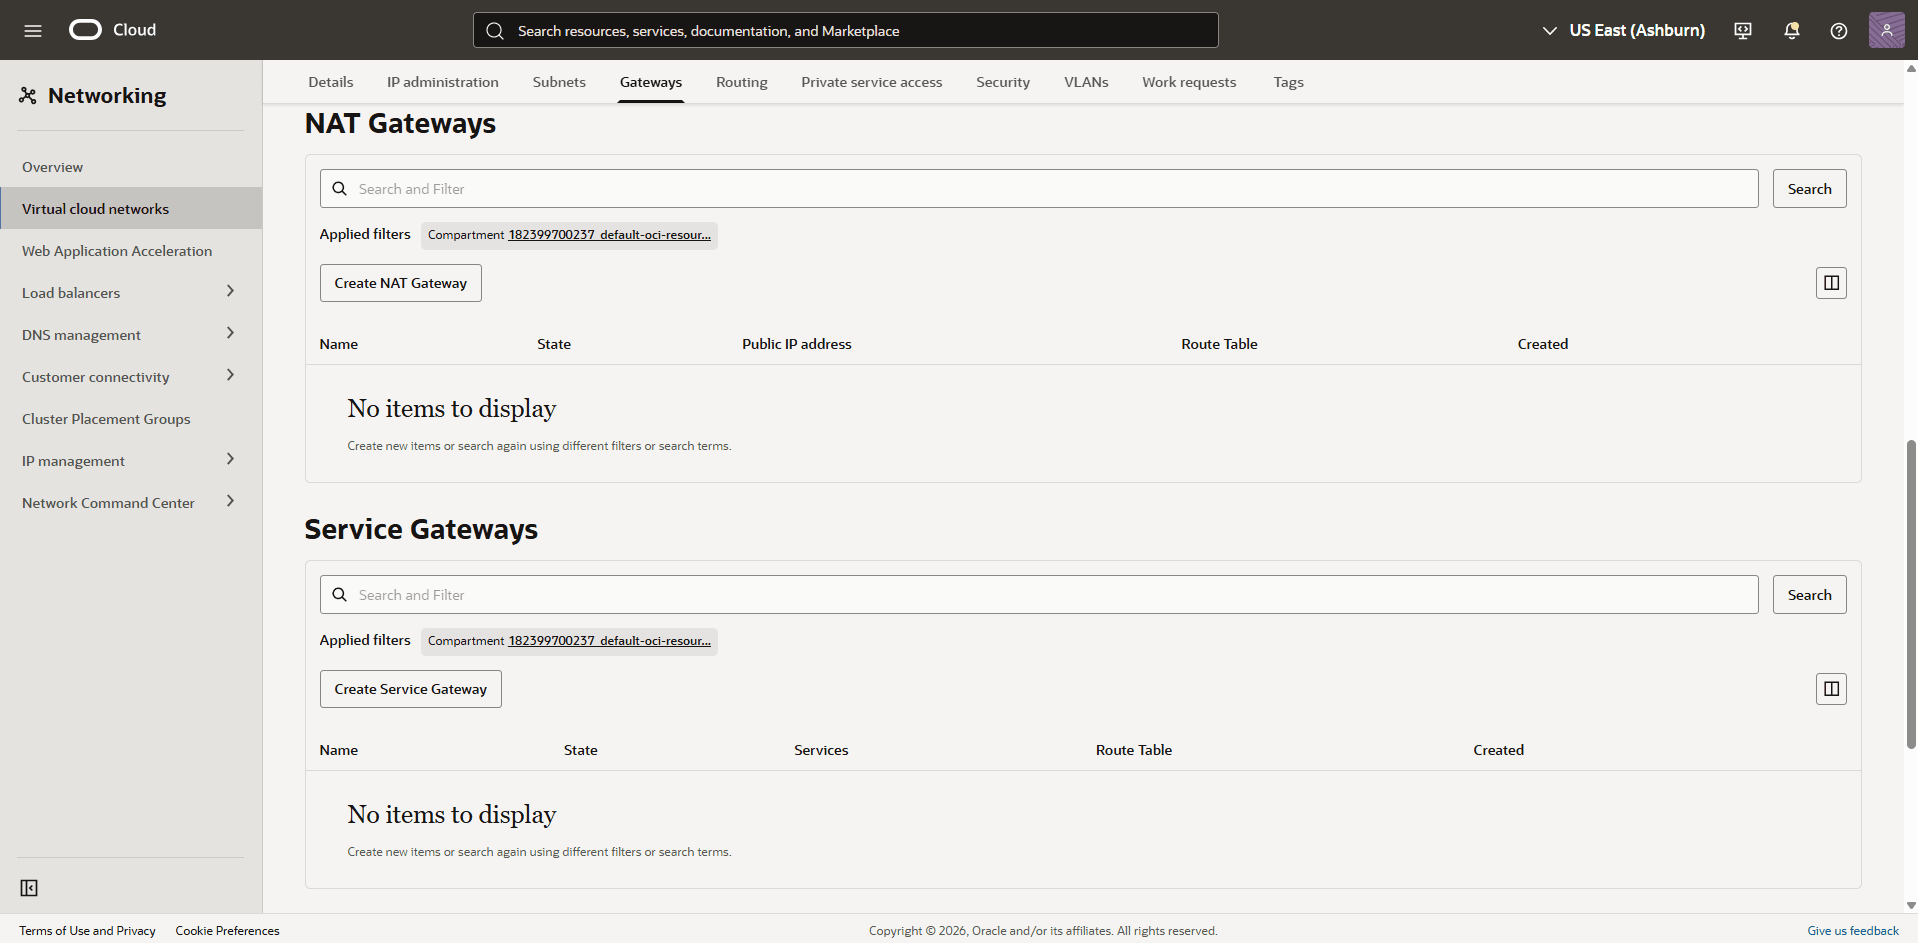Click the page vertical scrollbar thumb
This screenshot has width=1918, height=943.
tap(1911, 594)
